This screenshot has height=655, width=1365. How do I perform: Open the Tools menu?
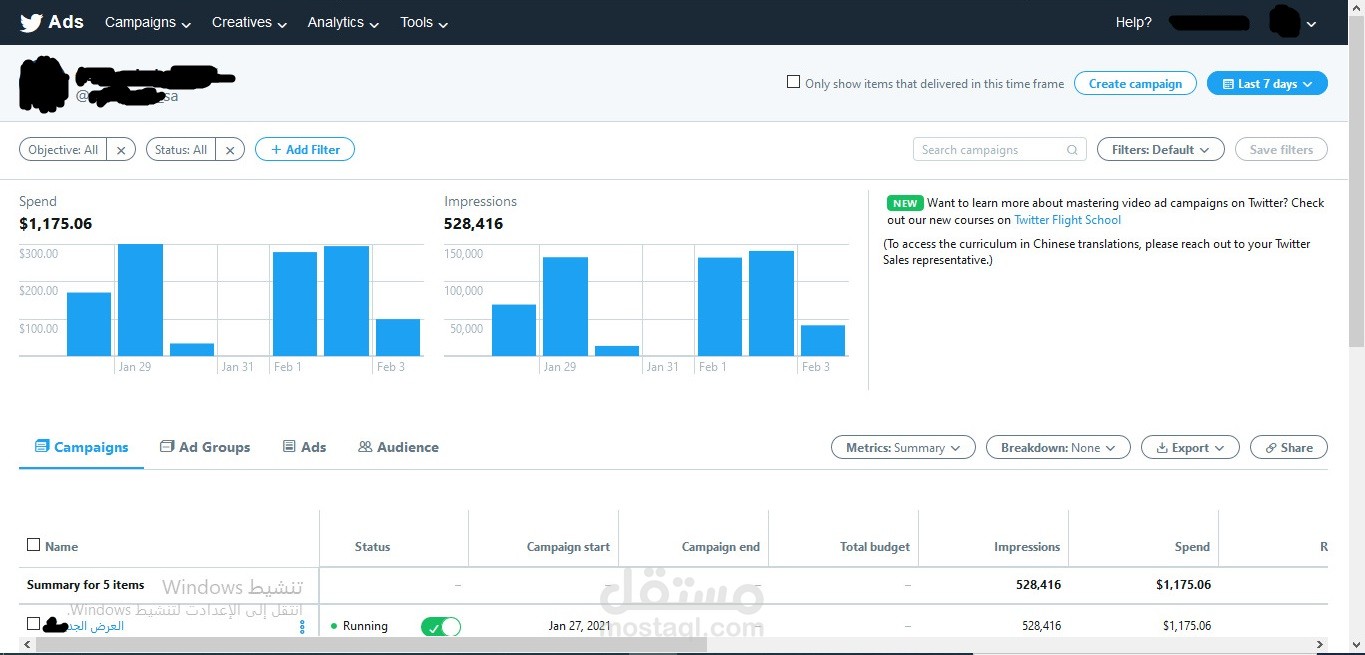tap(424, 22)
